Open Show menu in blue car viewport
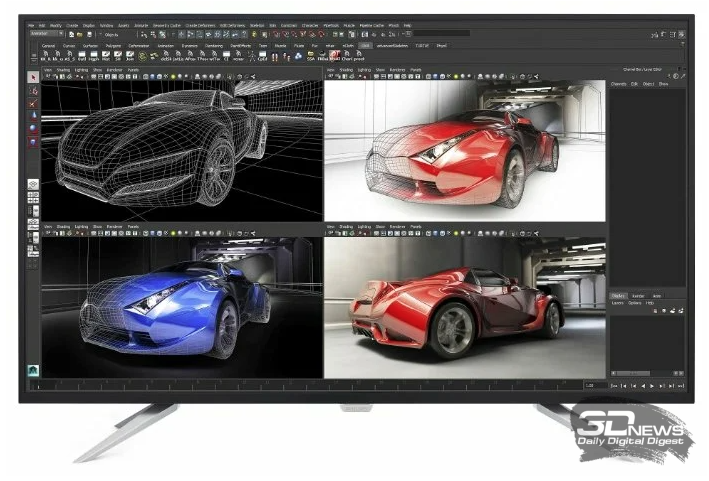This screenshot has height=481, width=709. [x=97, y=226]
